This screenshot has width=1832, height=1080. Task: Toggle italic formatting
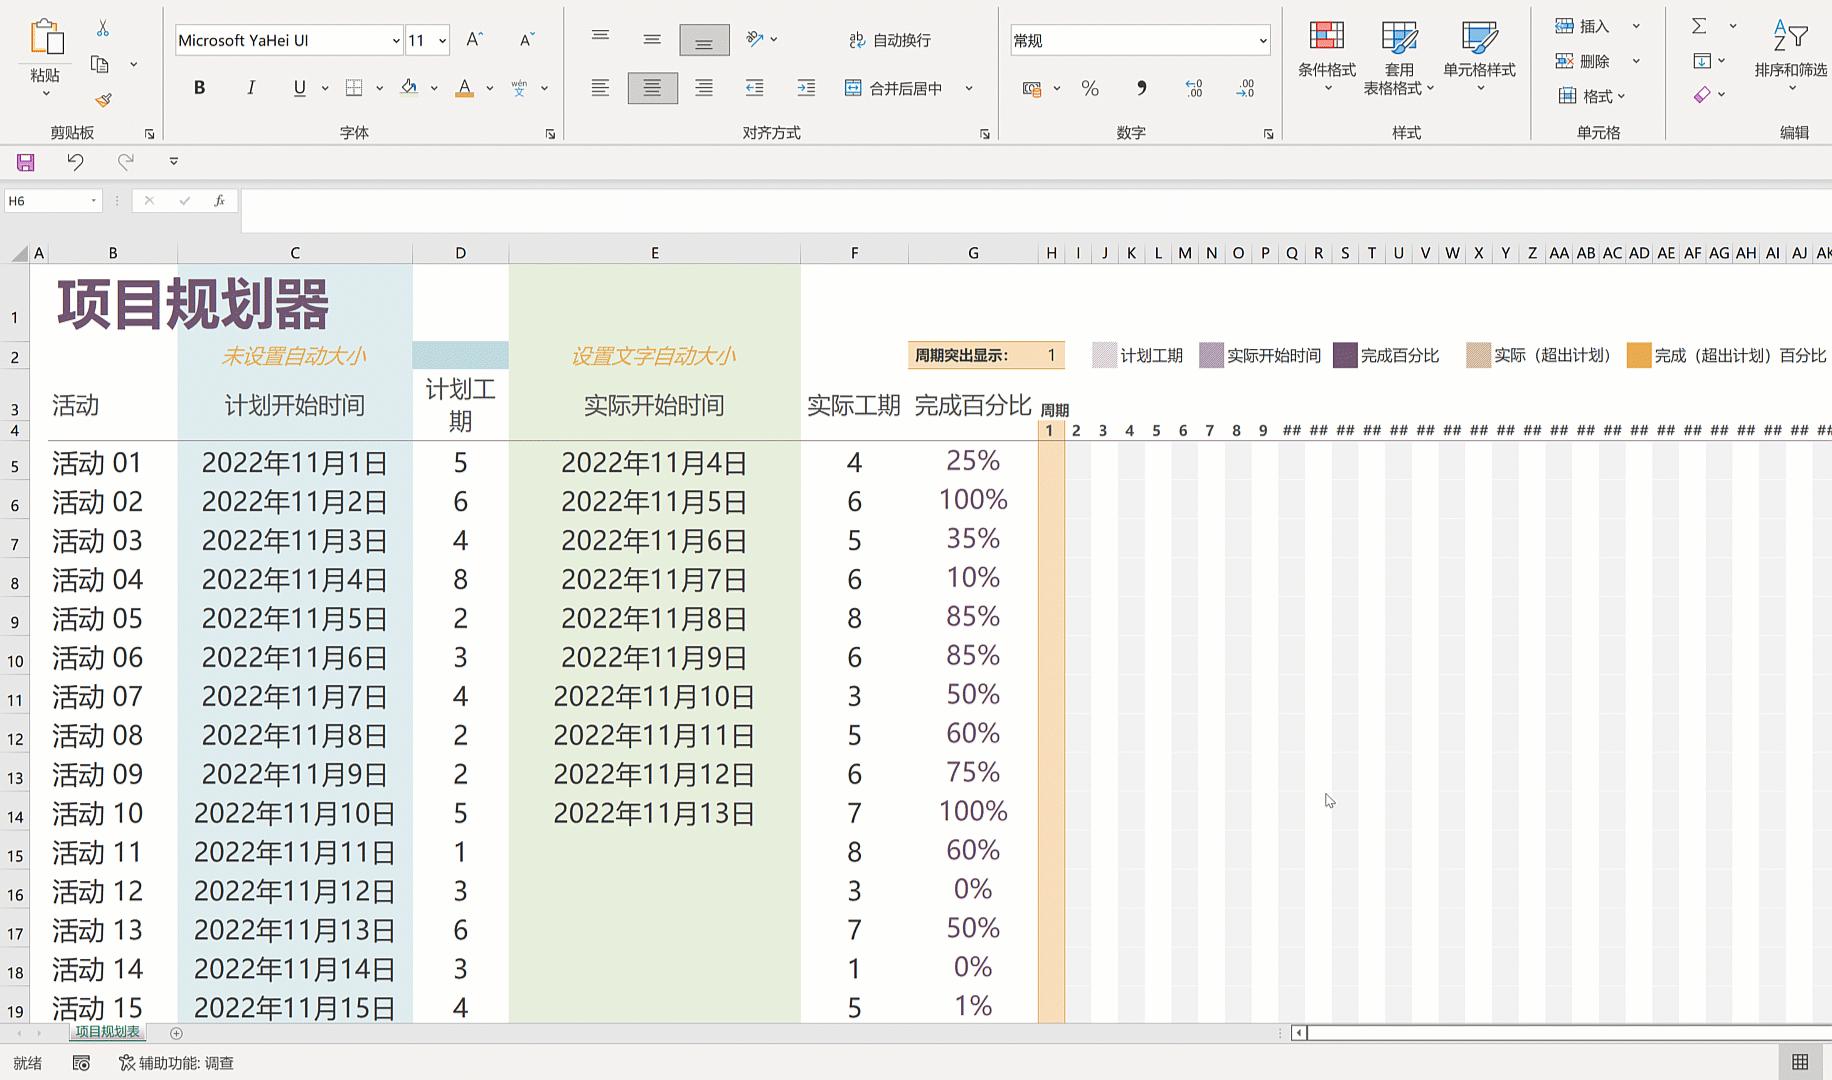[250, 88]
